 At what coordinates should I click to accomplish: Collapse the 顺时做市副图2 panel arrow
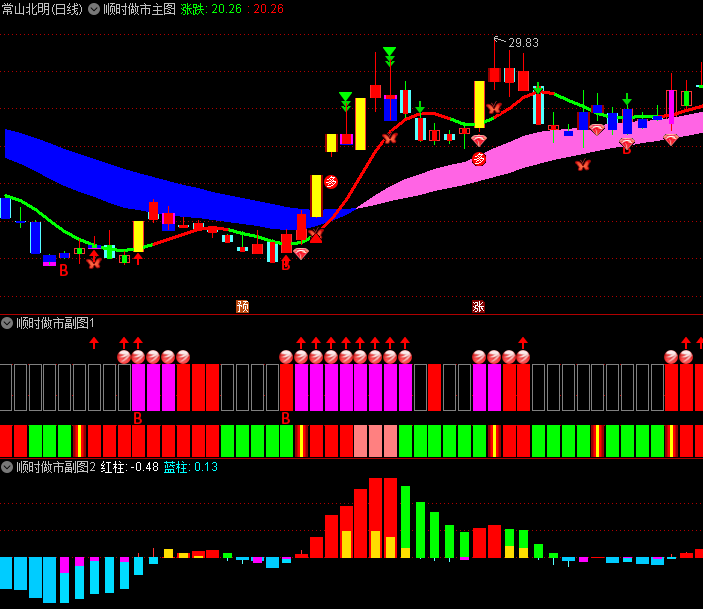click(7, 467)
